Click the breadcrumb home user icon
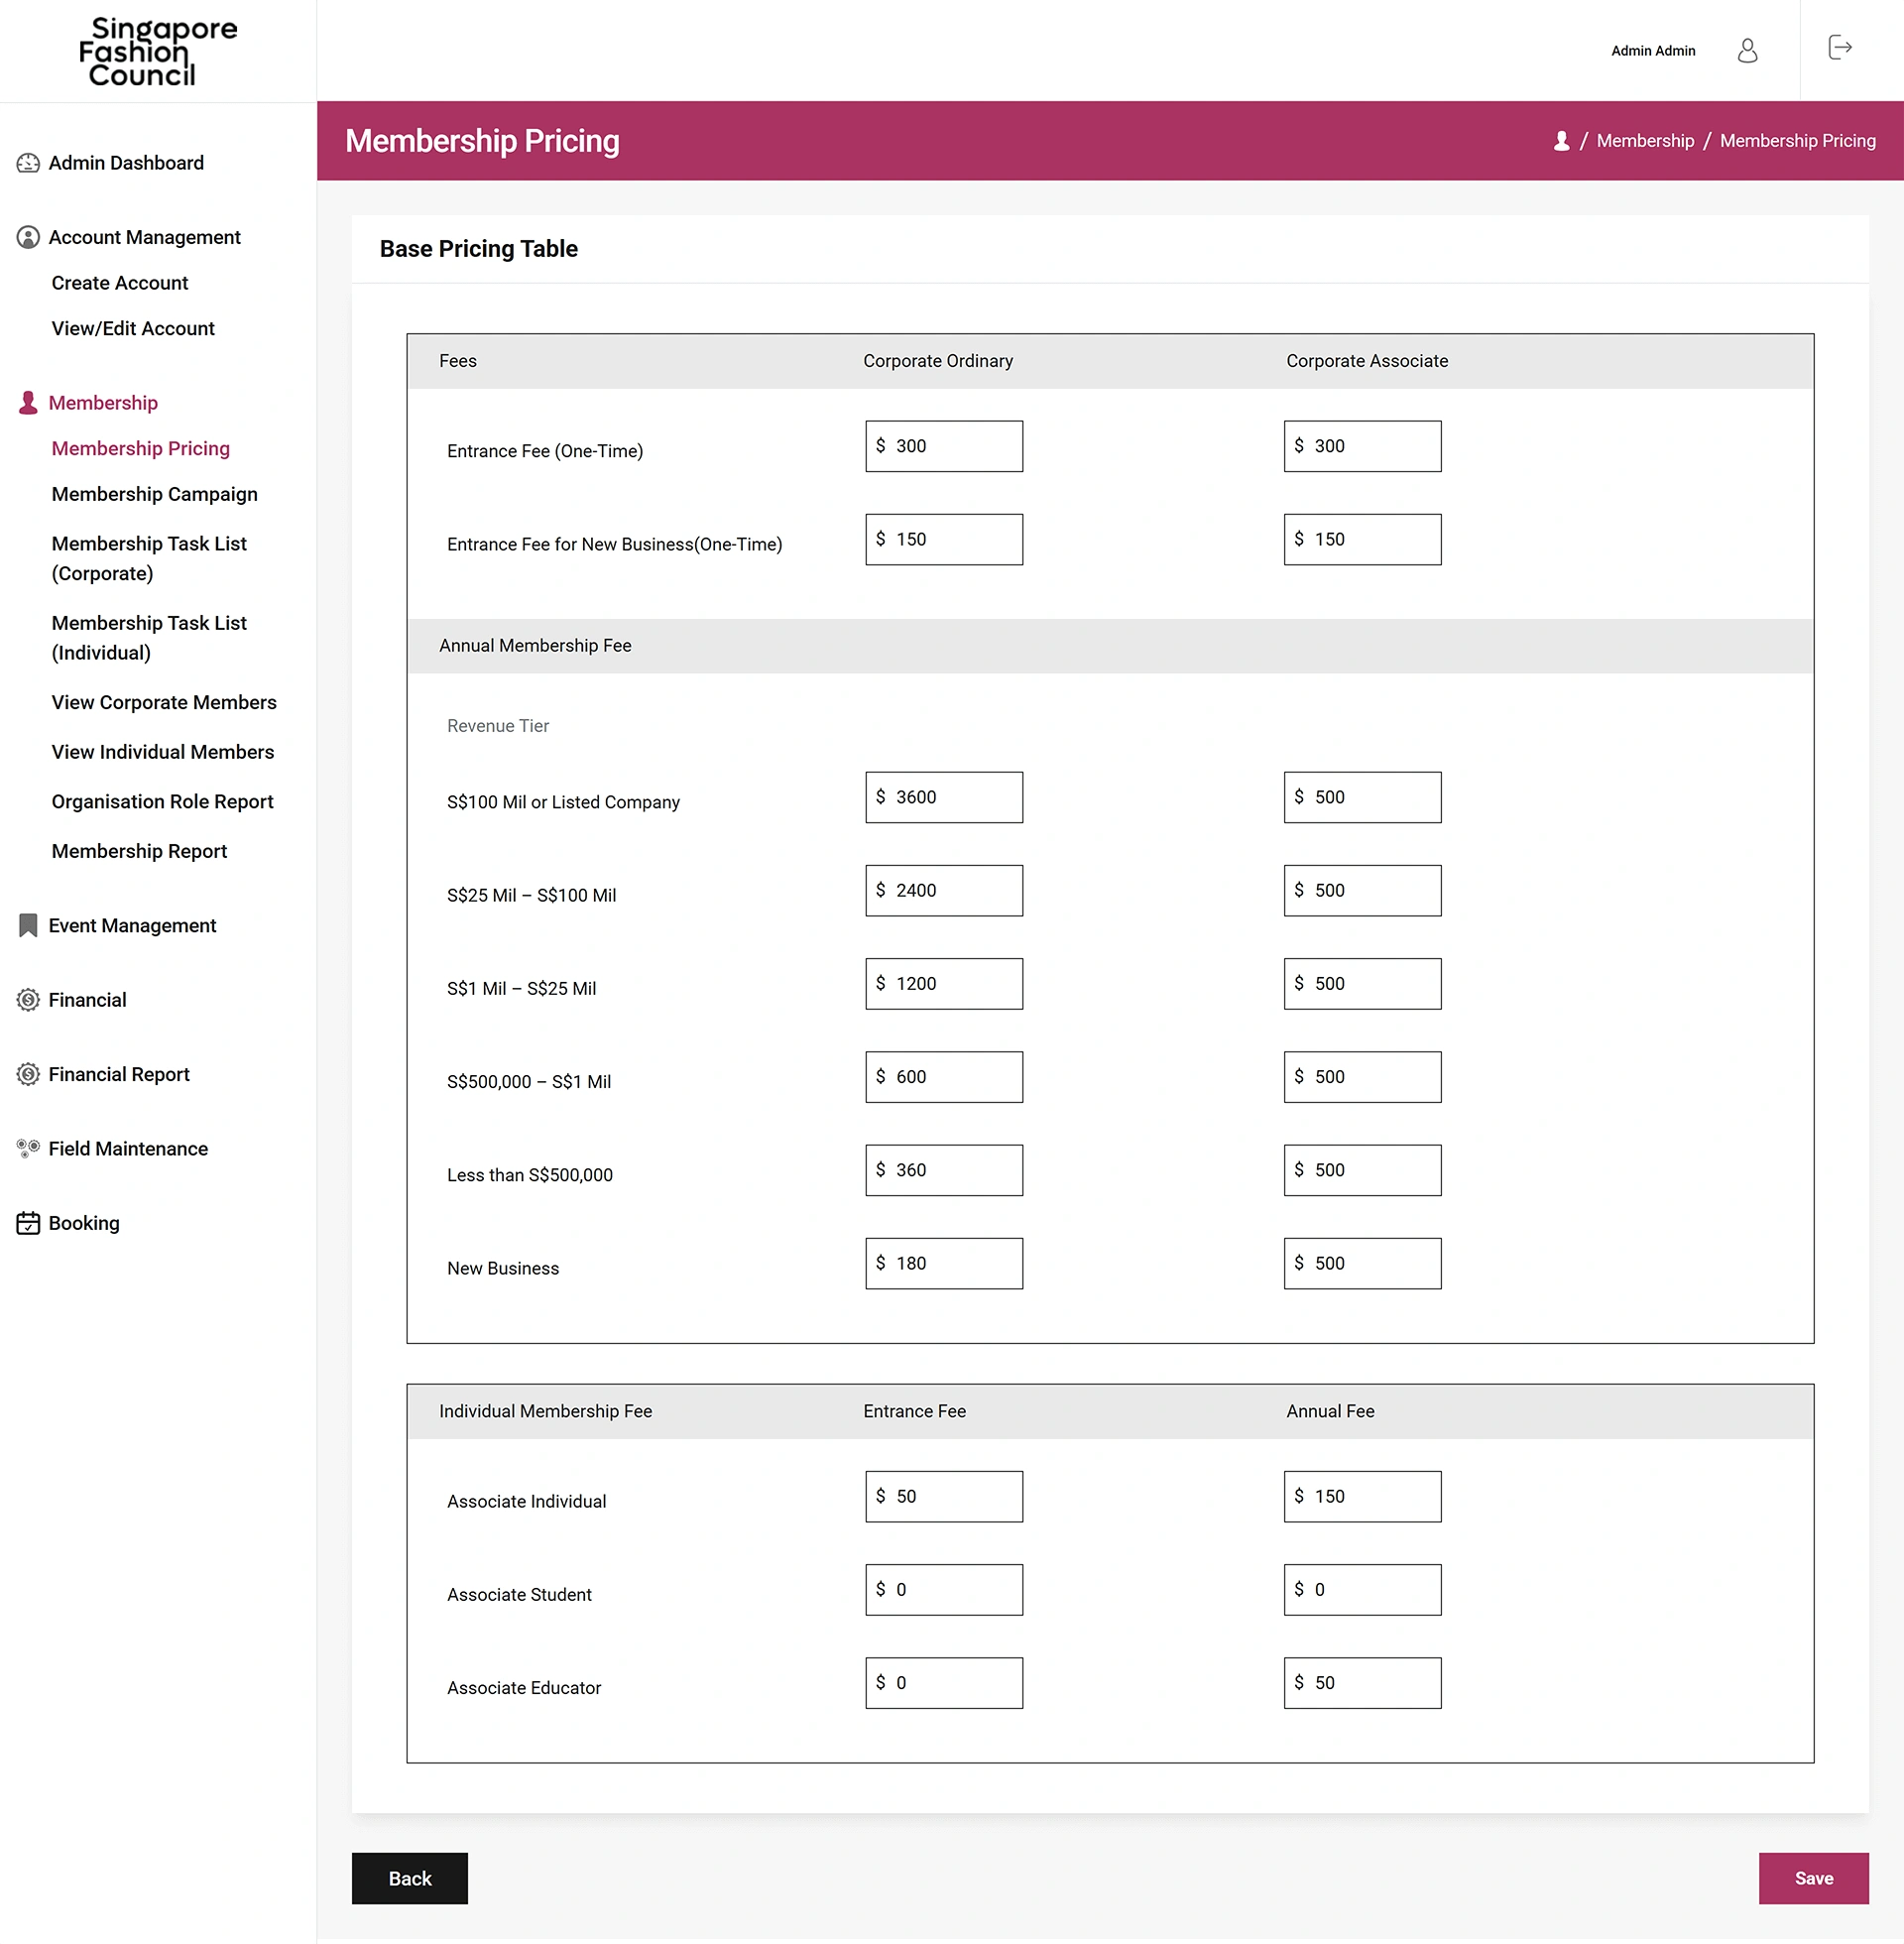The height and width of the screenshot is (1944, 1904). tap(1561, 141)
